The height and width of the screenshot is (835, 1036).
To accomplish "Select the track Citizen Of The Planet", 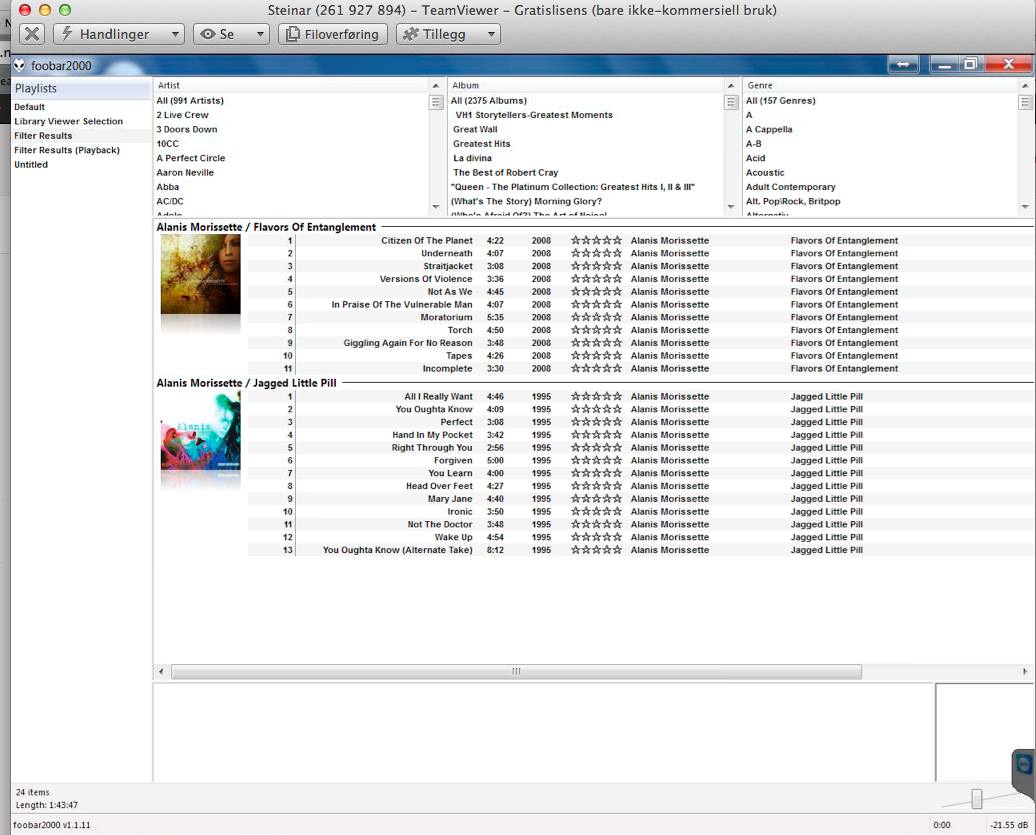I will (427, 241).
